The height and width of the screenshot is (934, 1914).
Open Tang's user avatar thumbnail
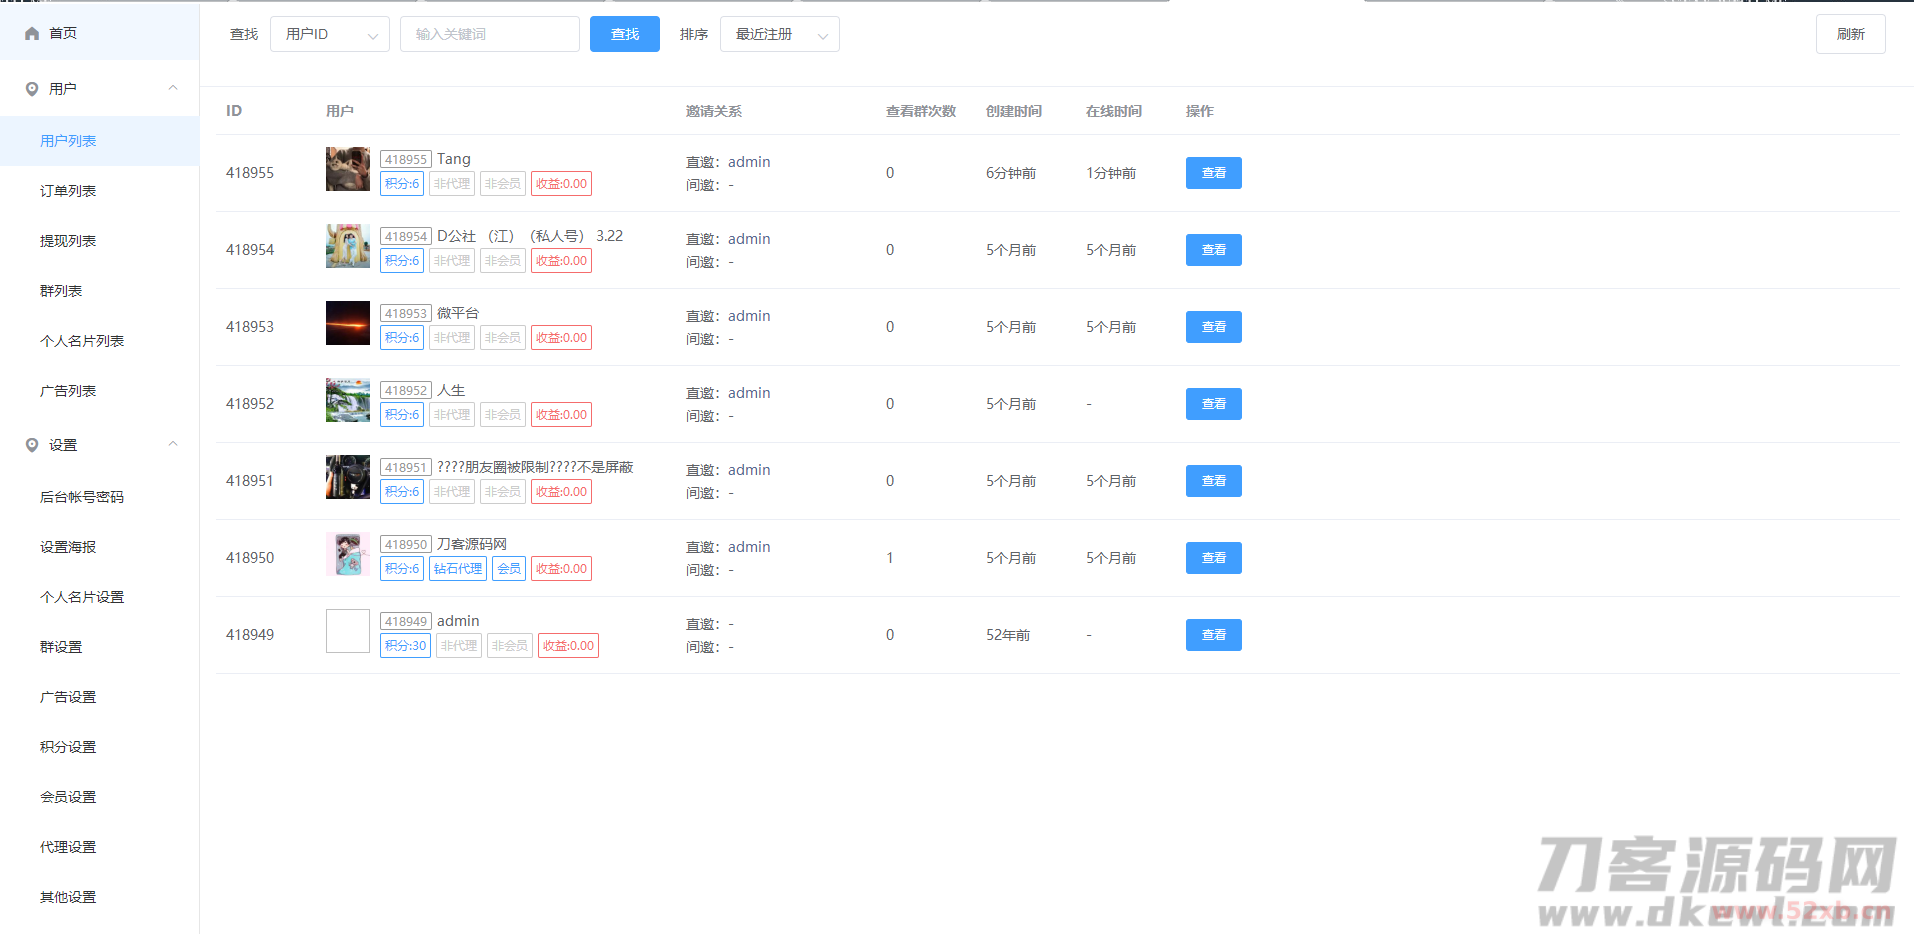point(347,169)
